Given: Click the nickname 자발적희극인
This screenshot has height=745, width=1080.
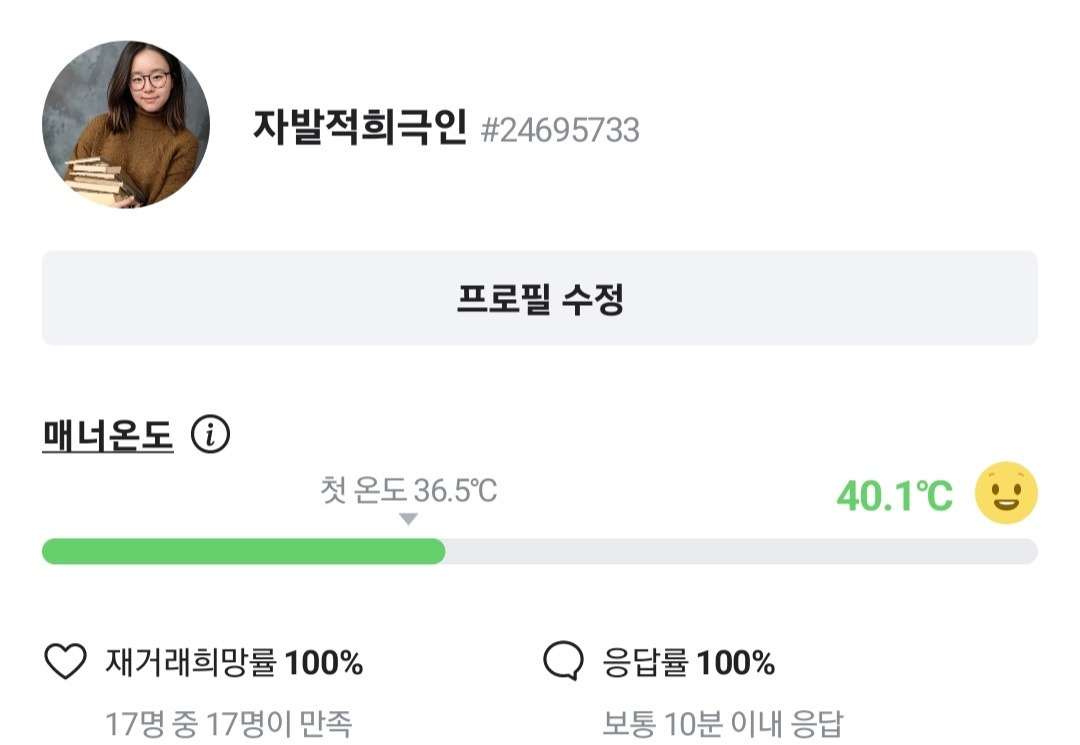Looking at the screenshot, I should pyautogui.click(x=359, y=128).
